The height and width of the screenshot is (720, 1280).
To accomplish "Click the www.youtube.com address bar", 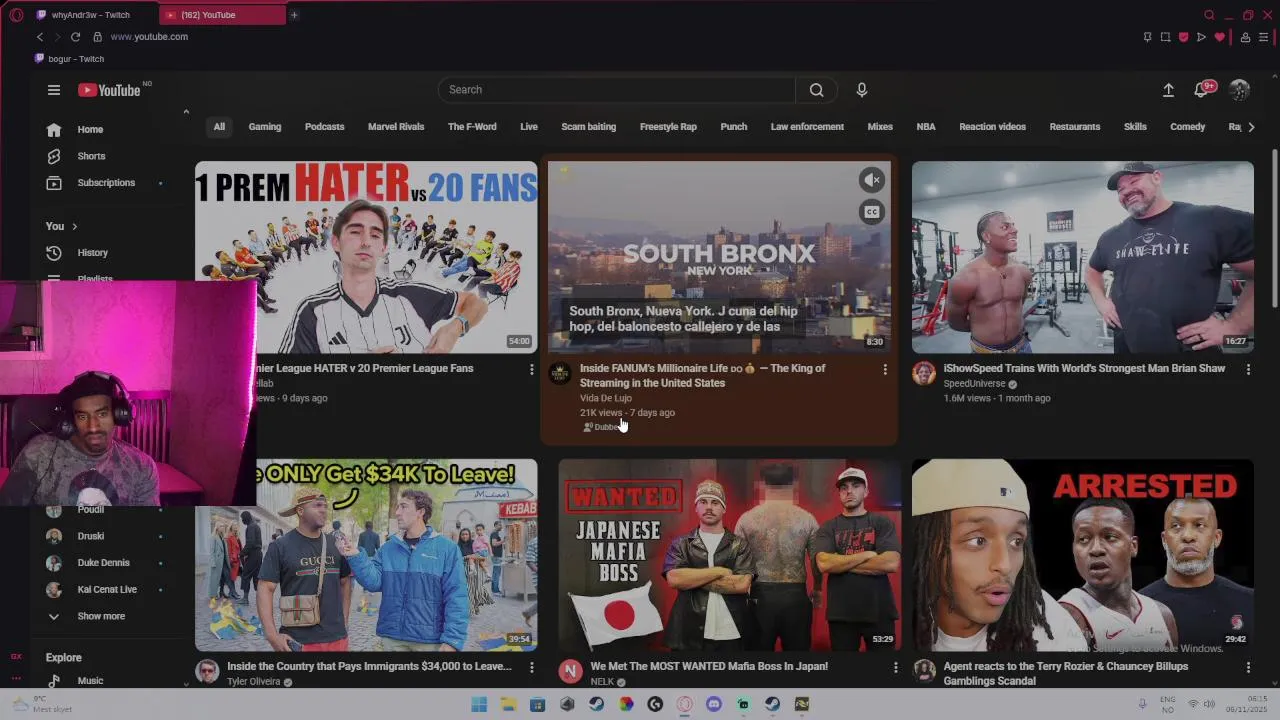I will pyautogui.click(x=149, y=37).
